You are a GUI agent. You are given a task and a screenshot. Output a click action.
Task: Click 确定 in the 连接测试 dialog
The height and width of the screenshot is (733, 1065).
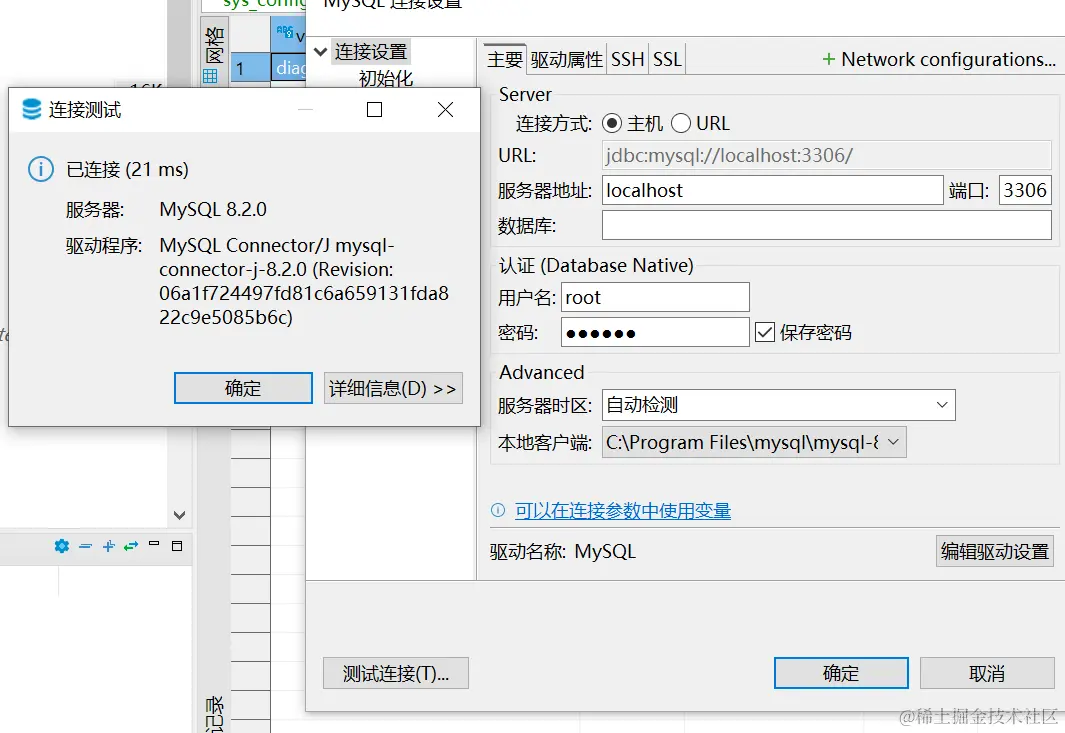(x=243, y=388)
